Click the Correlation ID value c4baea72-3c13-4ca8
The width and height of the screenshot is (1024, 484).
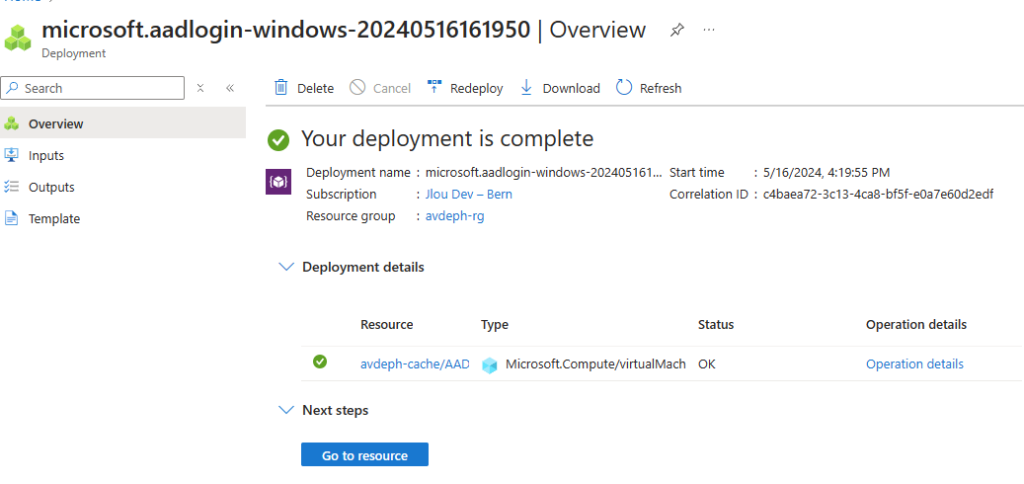(878, 194)
